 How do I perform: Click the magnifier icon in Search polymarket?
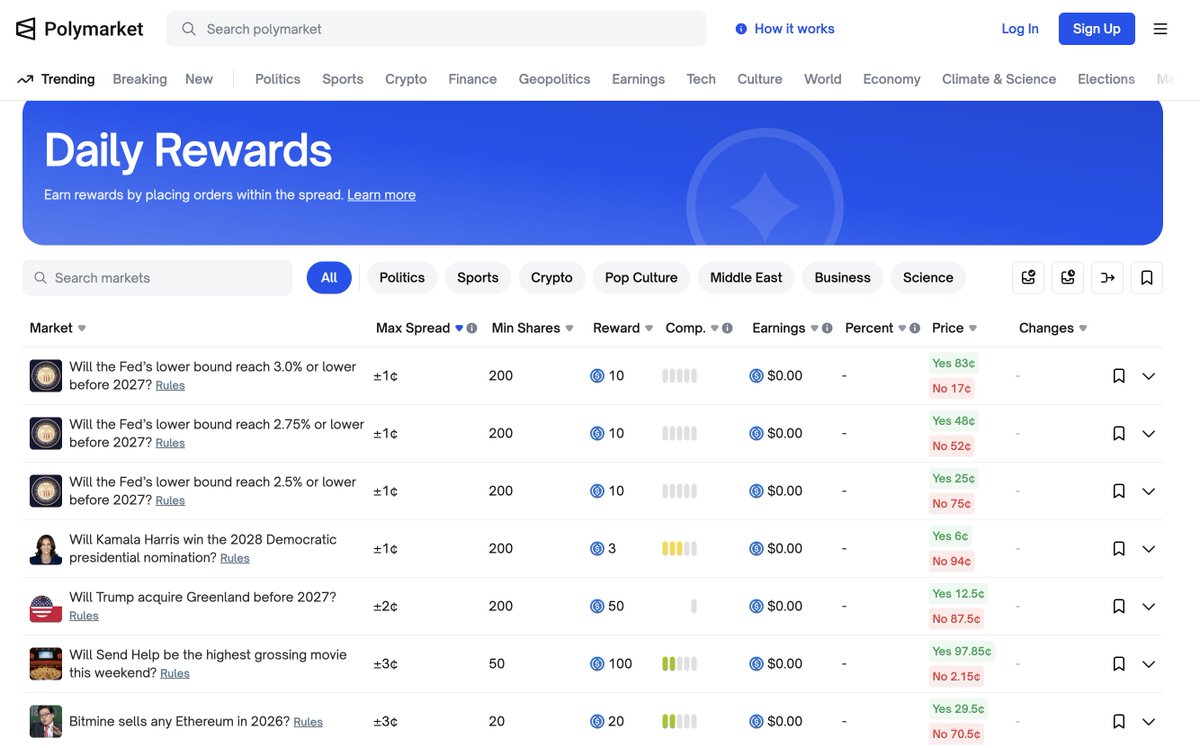(x=188, y=29)
